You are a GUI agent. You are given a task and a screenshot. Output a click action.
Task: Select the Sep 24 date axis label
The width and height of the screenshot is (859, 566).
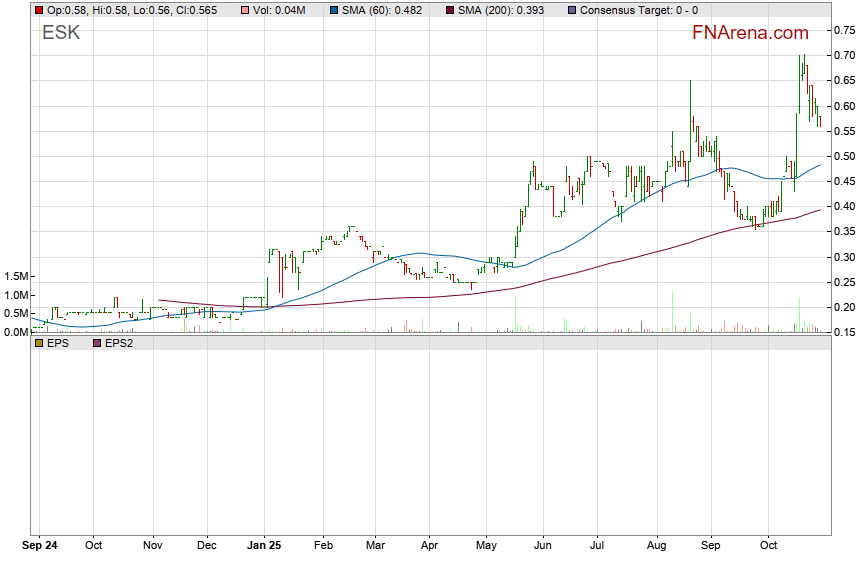pos(40,546)
